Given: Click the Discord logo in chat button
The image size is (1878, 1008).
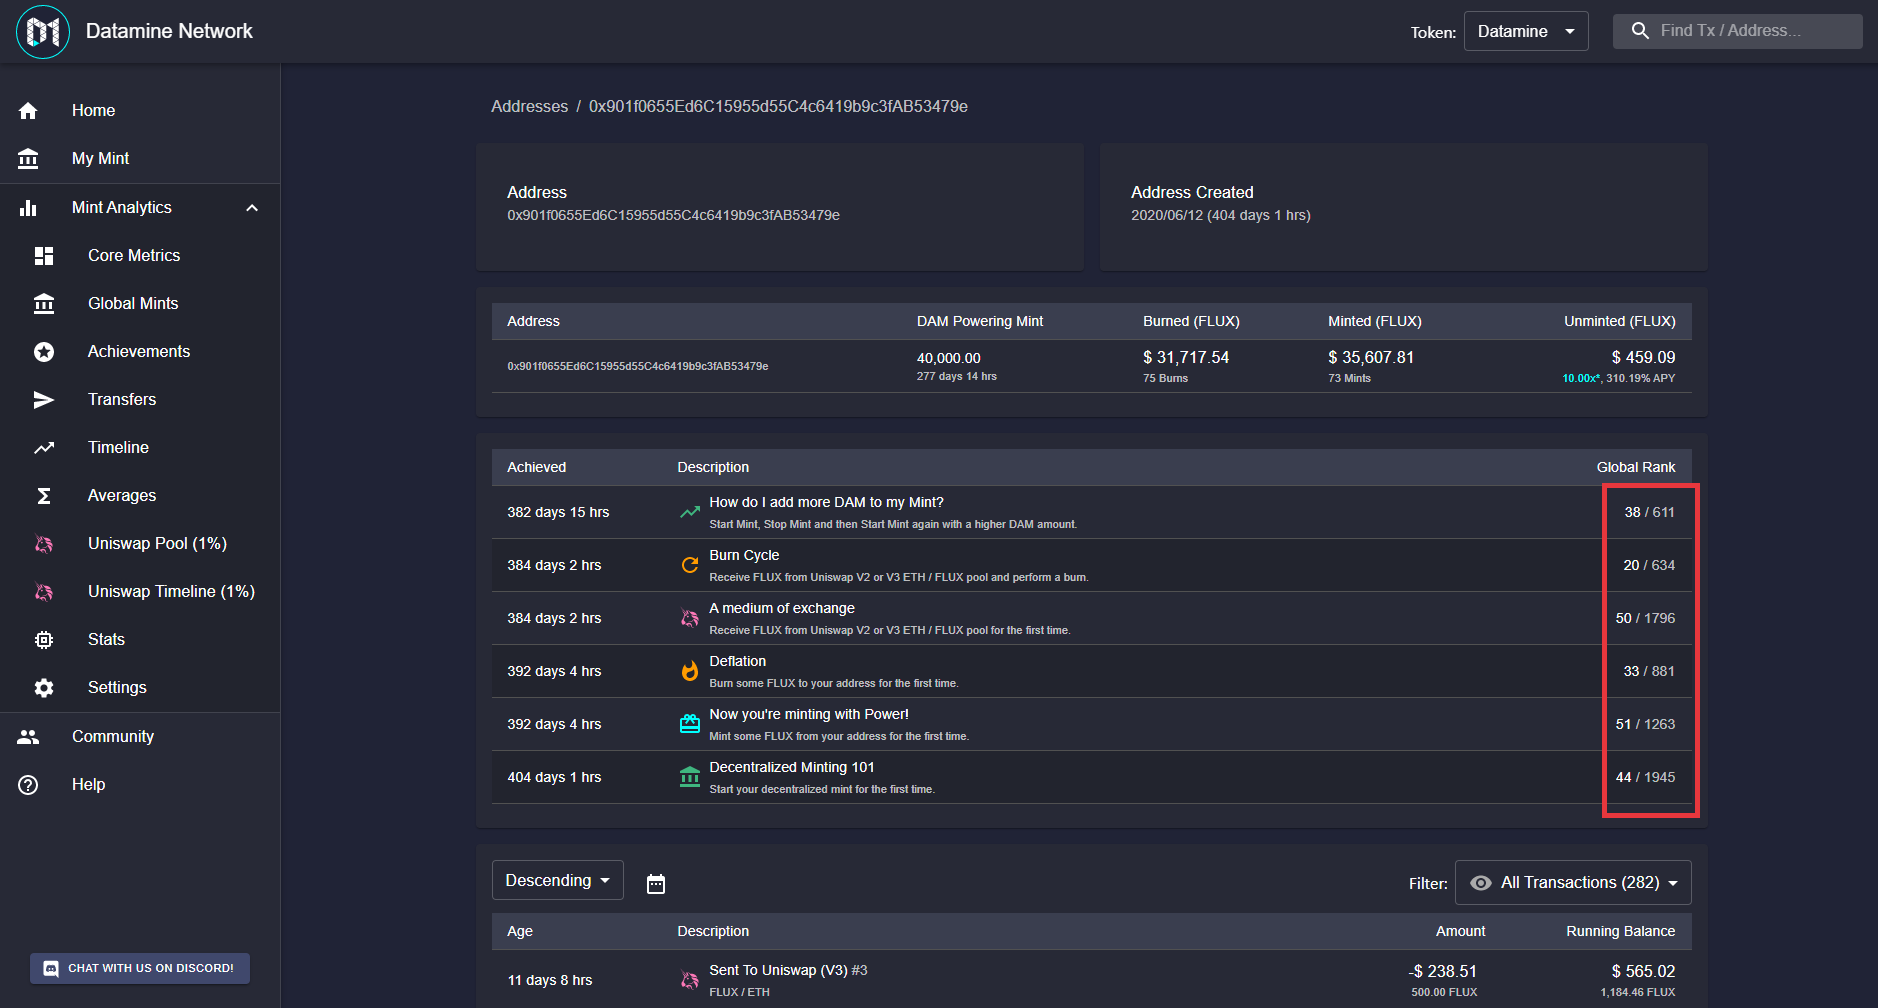Looking at the screenshot, I should tap(51, 969).
